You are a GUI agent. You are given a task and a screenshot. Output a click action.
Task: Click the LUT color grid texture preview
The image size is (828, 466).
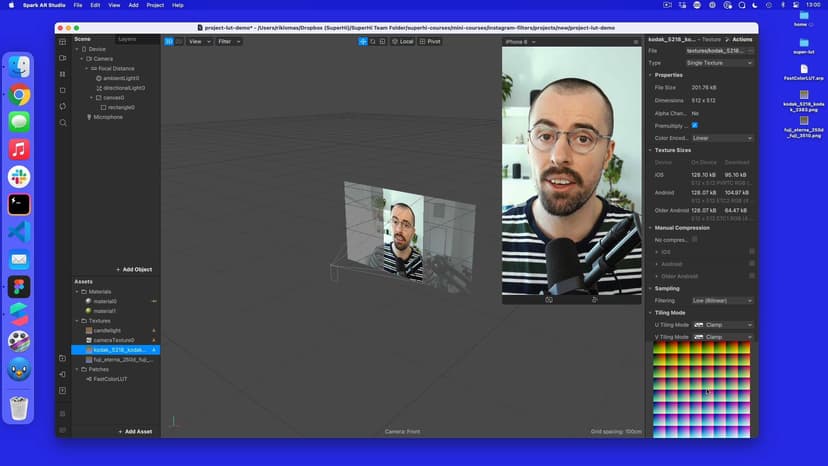point(701,390)
